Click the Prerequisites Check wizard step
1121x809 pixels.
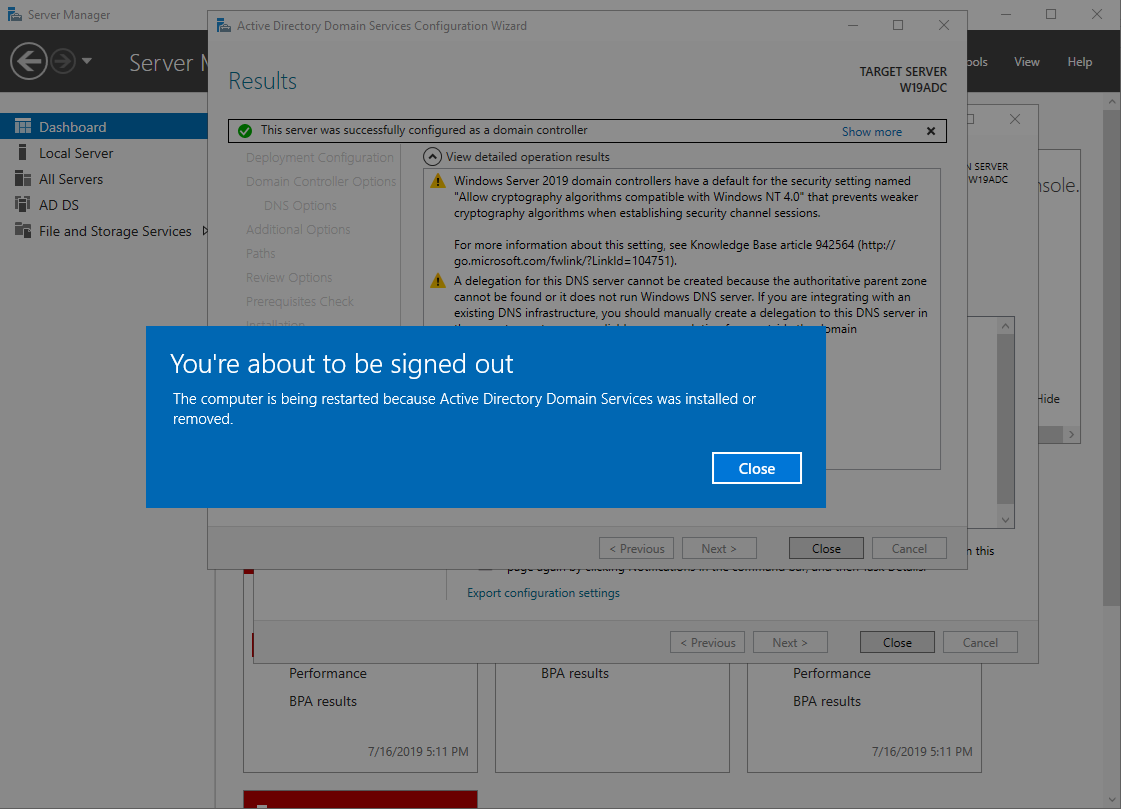click(300, 302)
